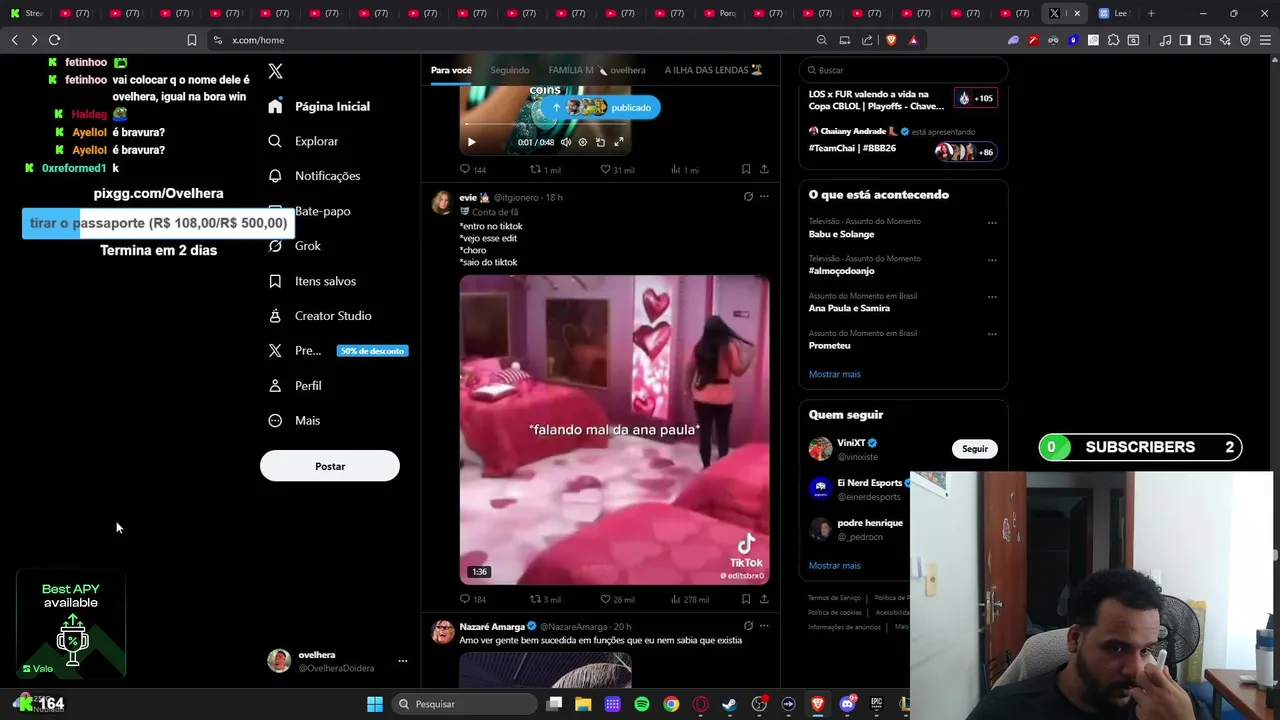Open Grok explain icon on evie's post
Screen dimensions: 1280x720
pos(748,196)
